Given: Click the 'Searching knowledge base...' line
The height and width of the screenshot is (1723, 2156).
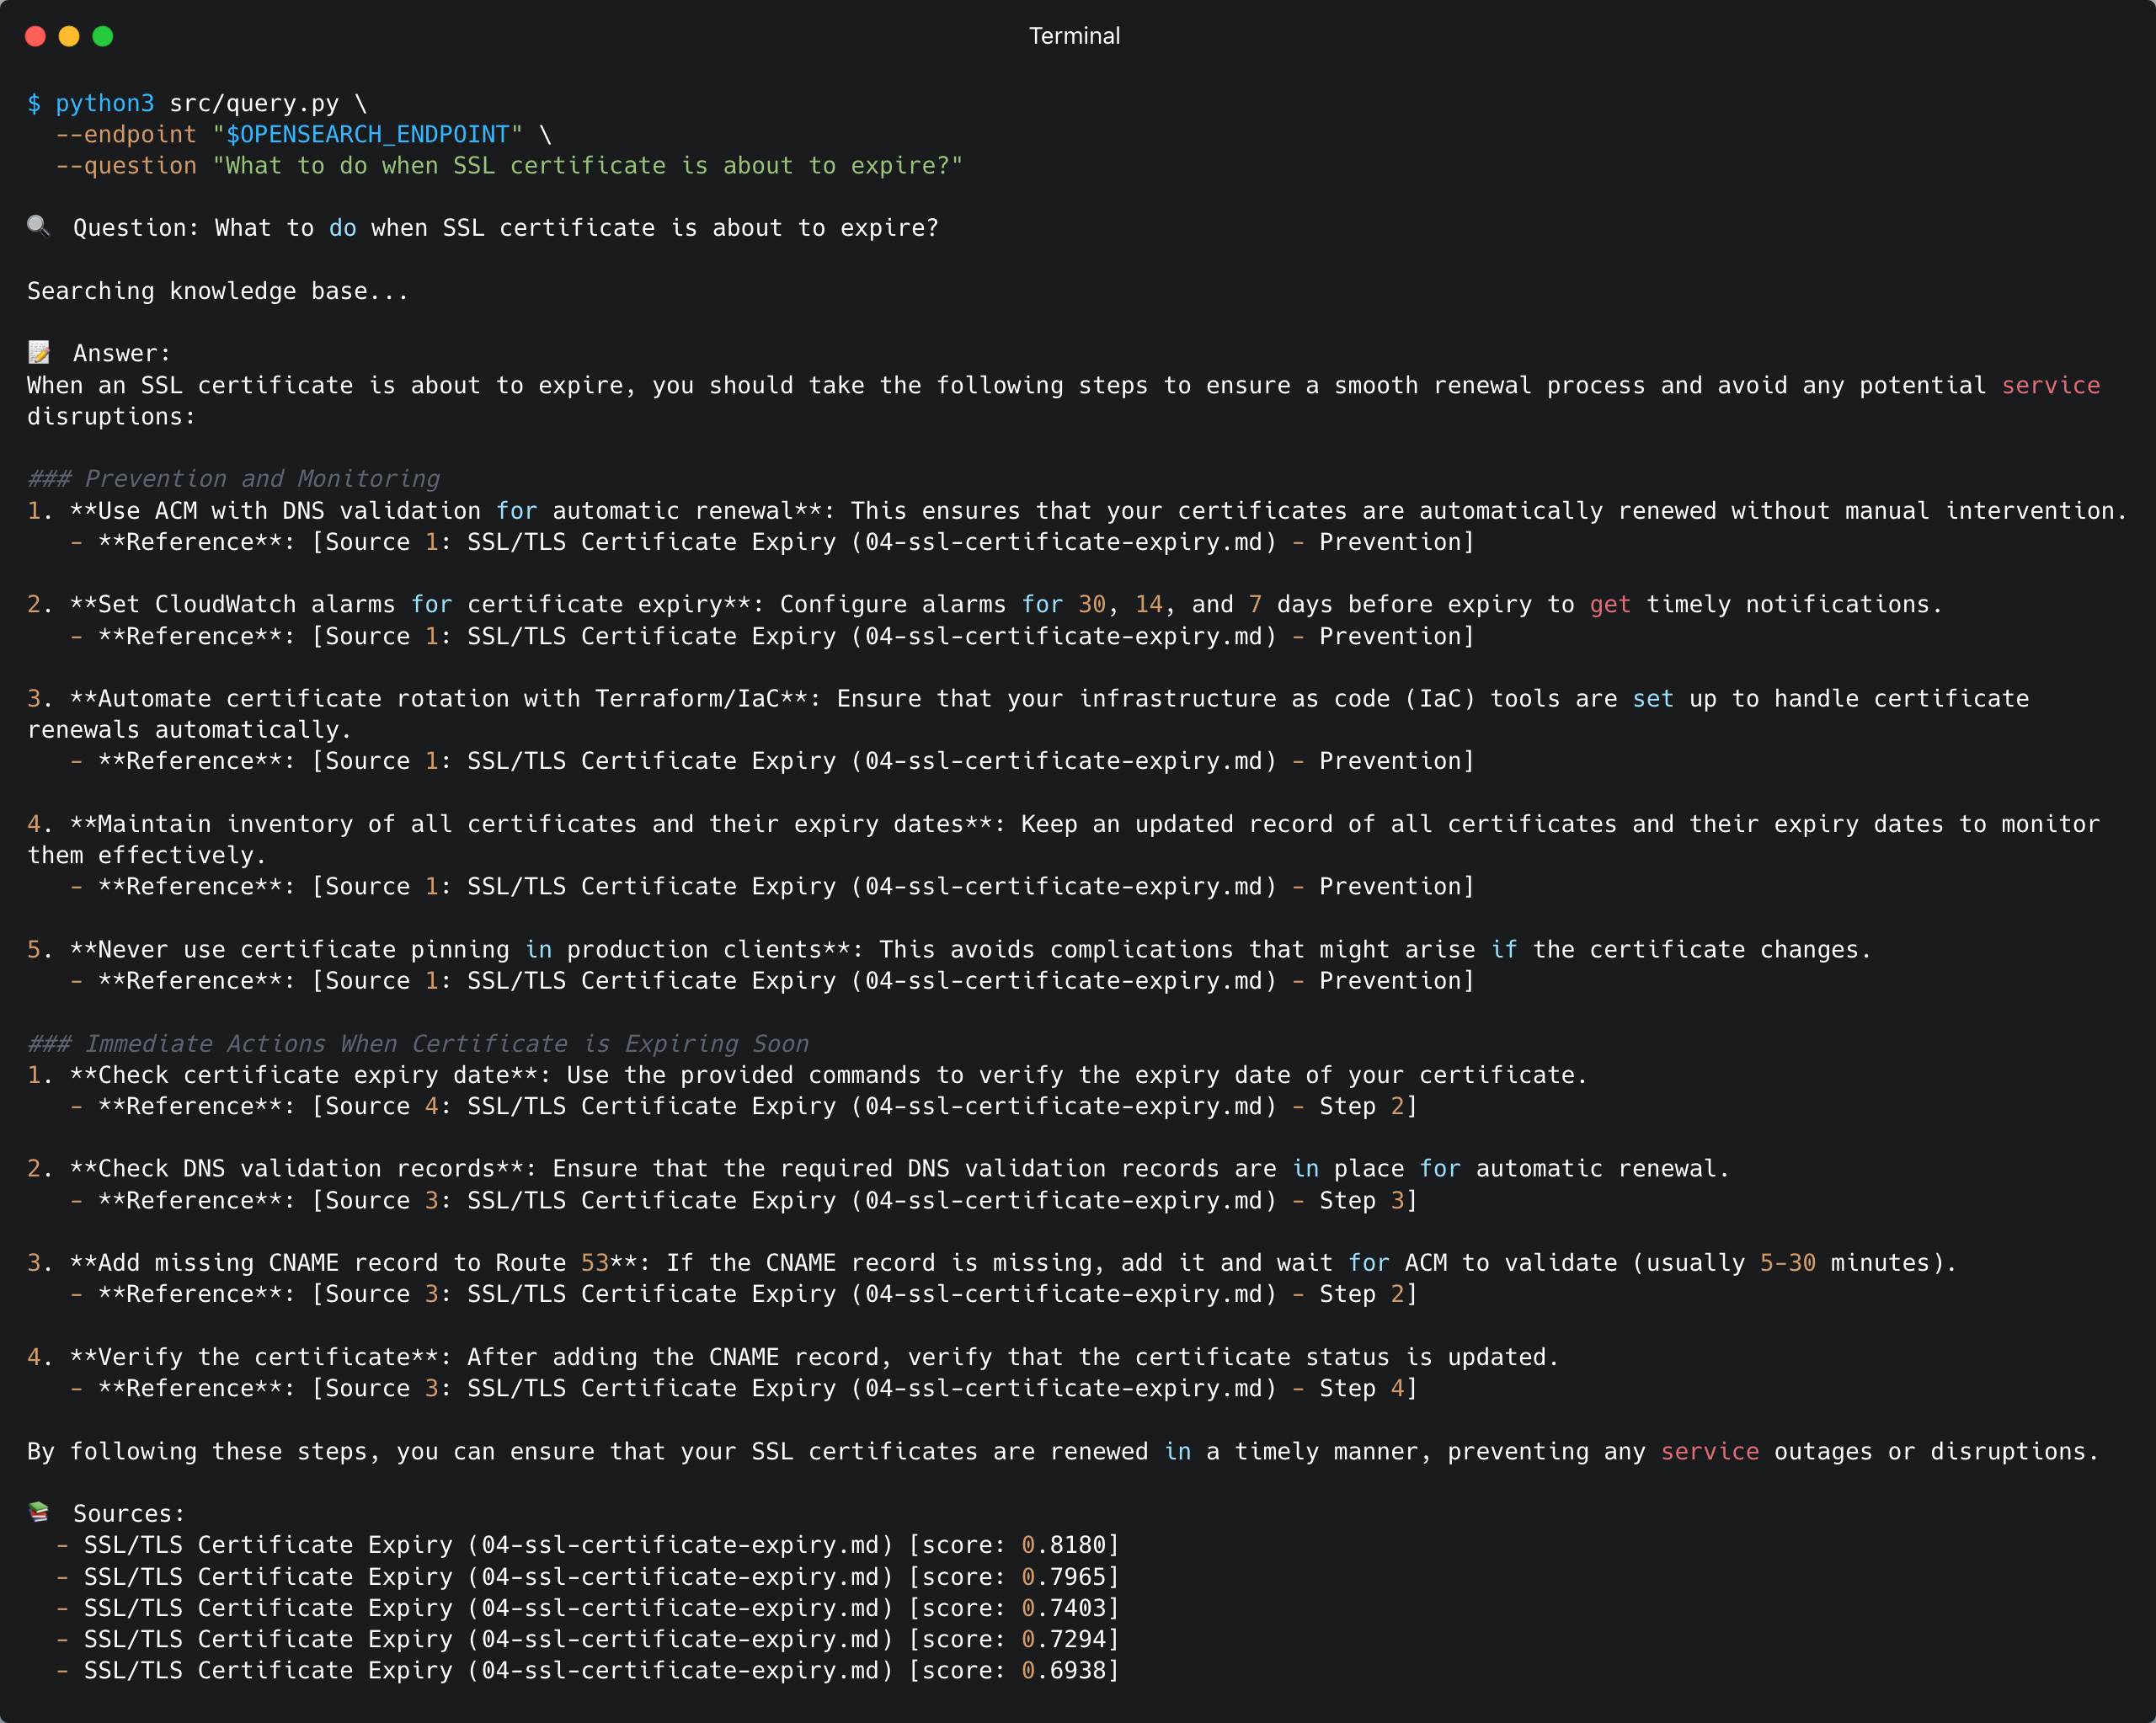Looking at the screenshot, I should (x=218, y=291).
